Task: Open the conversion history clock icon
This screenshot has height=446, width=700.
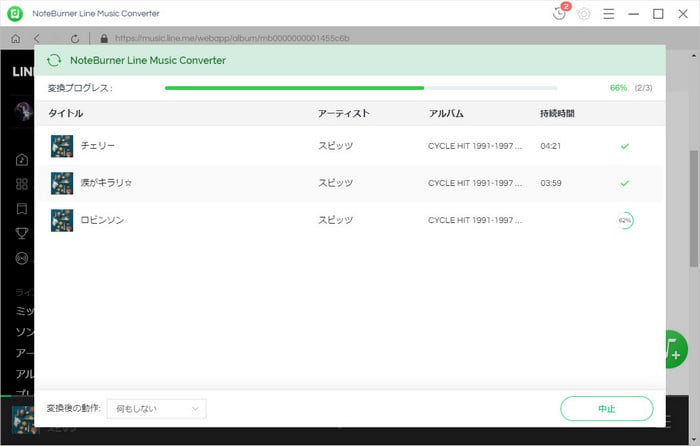Action: pyautogui.click(x=559, y=13)
